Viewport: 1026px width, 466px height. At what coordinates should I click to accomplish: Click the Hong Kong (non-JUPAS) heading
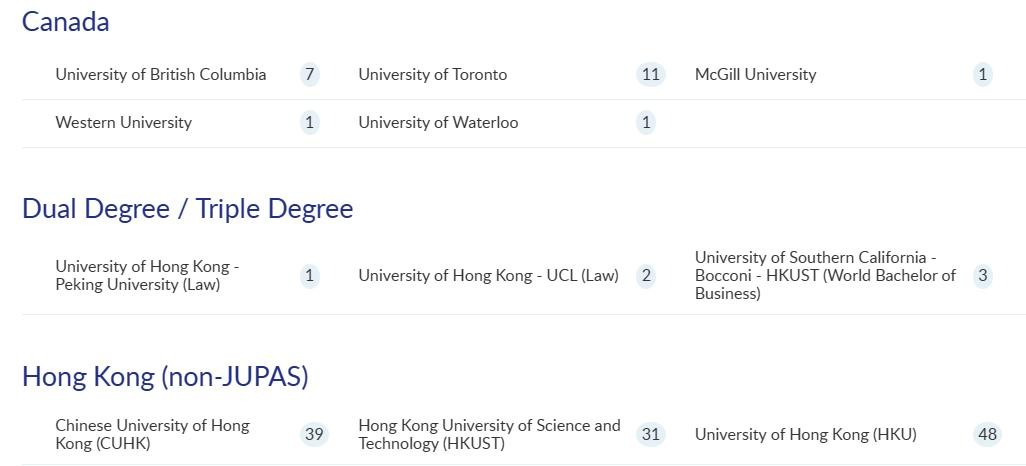pos(165,376)
